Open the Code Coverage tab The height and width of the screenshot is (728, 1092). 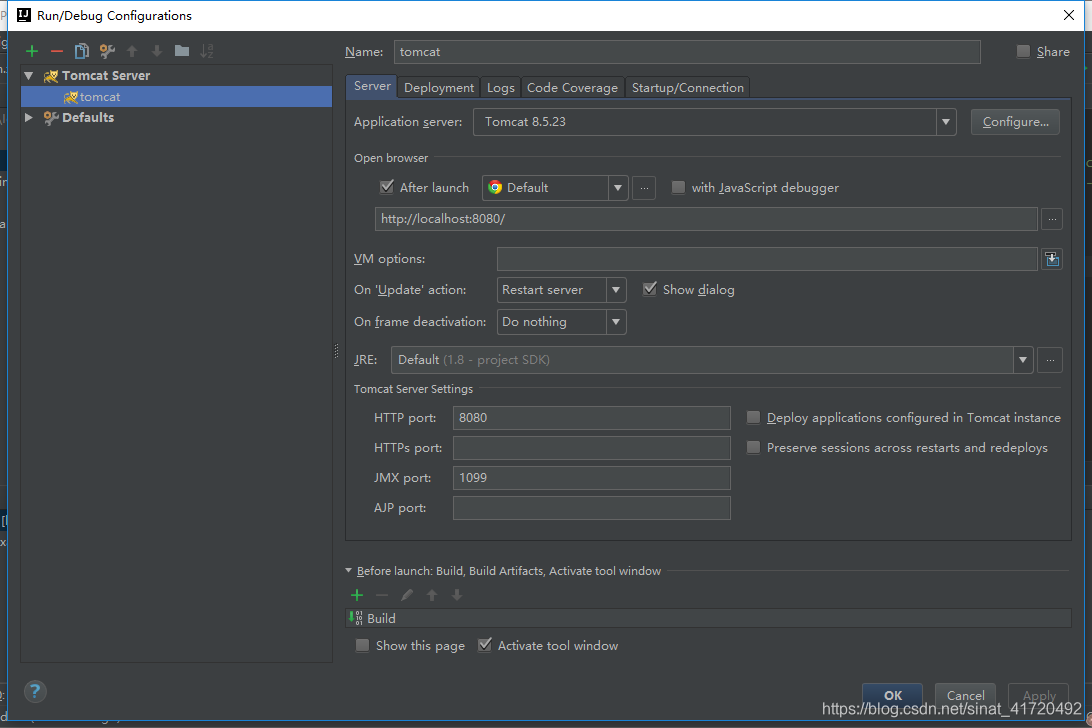572,88
